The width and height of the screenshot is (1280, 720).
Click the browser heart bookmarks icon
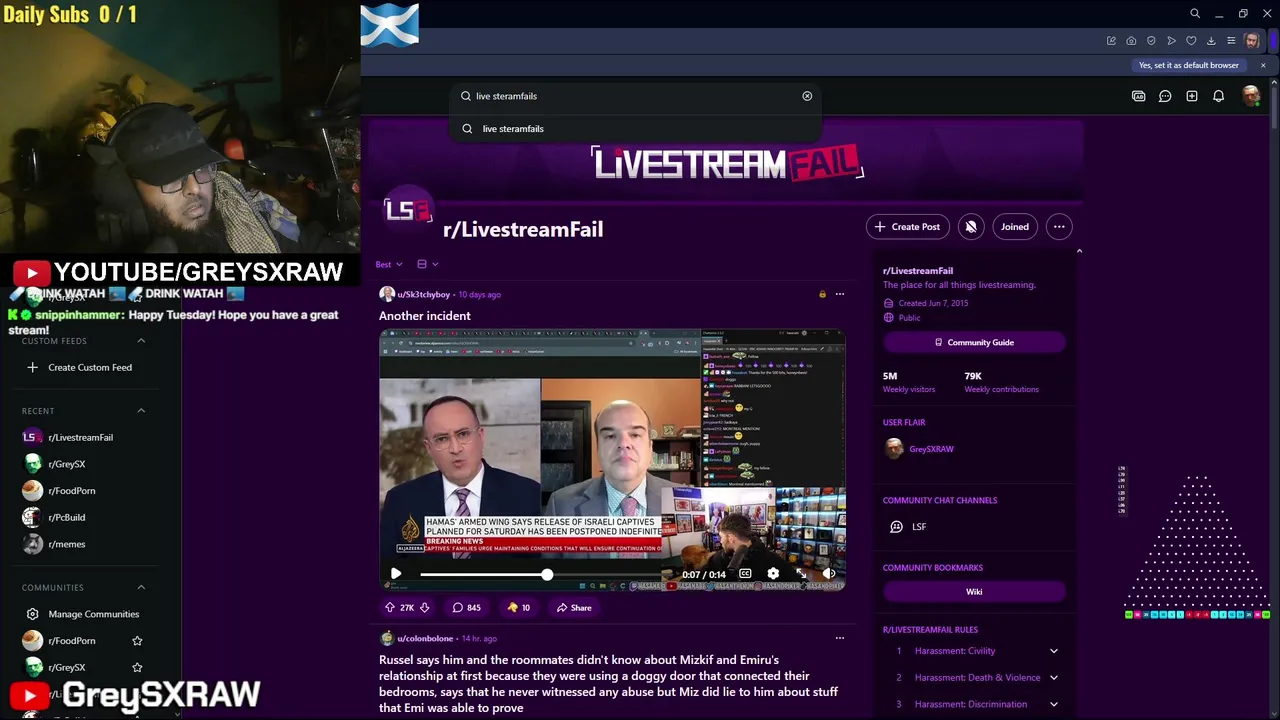(x=1191, y=41)
